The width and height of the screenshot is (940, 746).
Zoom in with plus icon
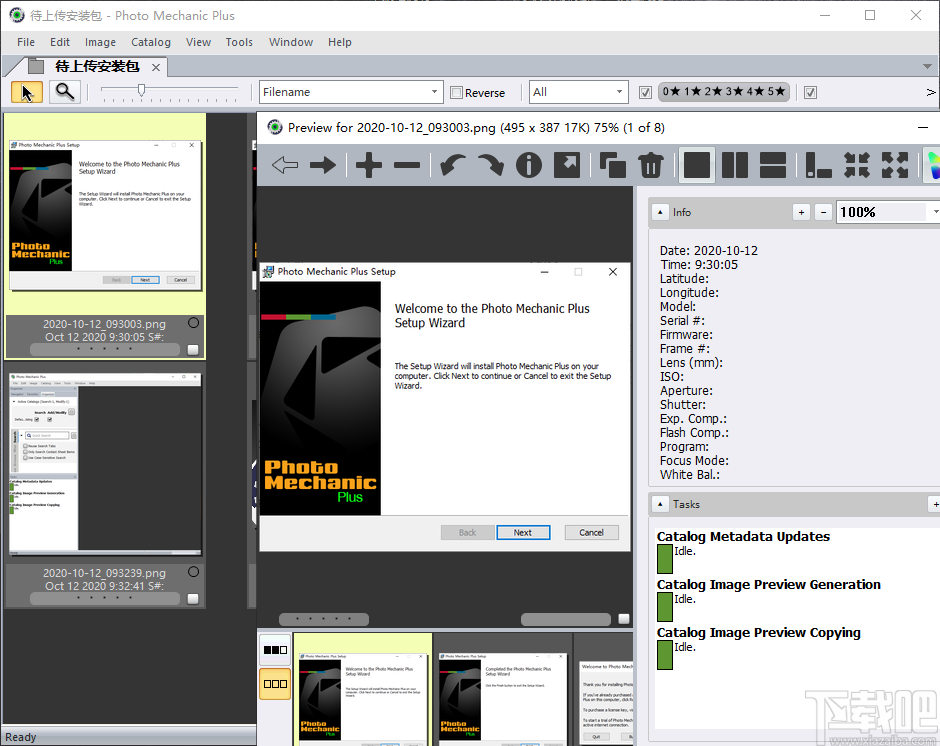(x=369, y=165)
